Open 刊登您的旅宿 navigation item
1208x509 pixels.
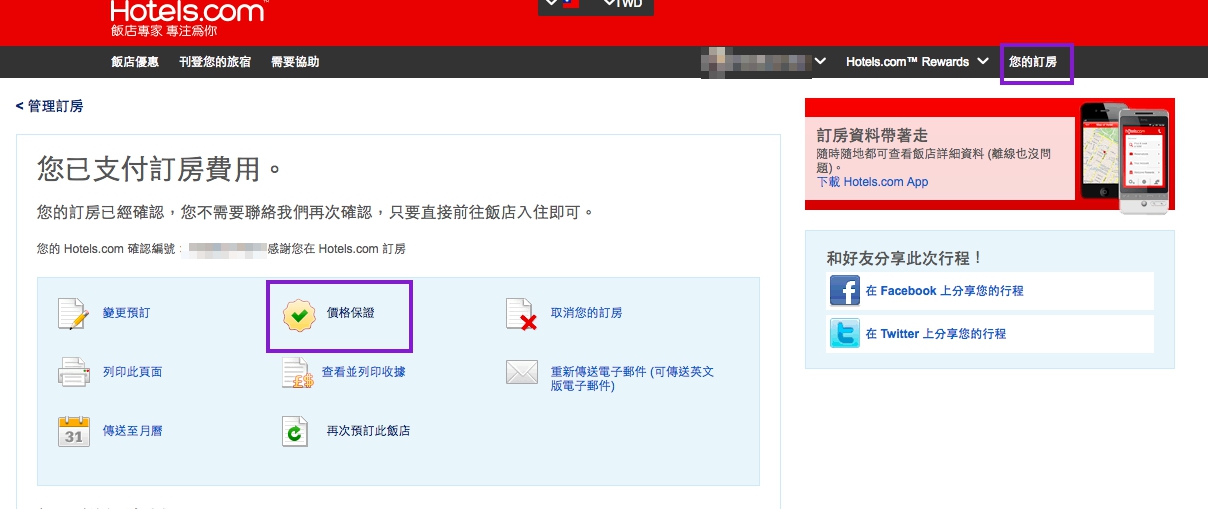(215, 62)
